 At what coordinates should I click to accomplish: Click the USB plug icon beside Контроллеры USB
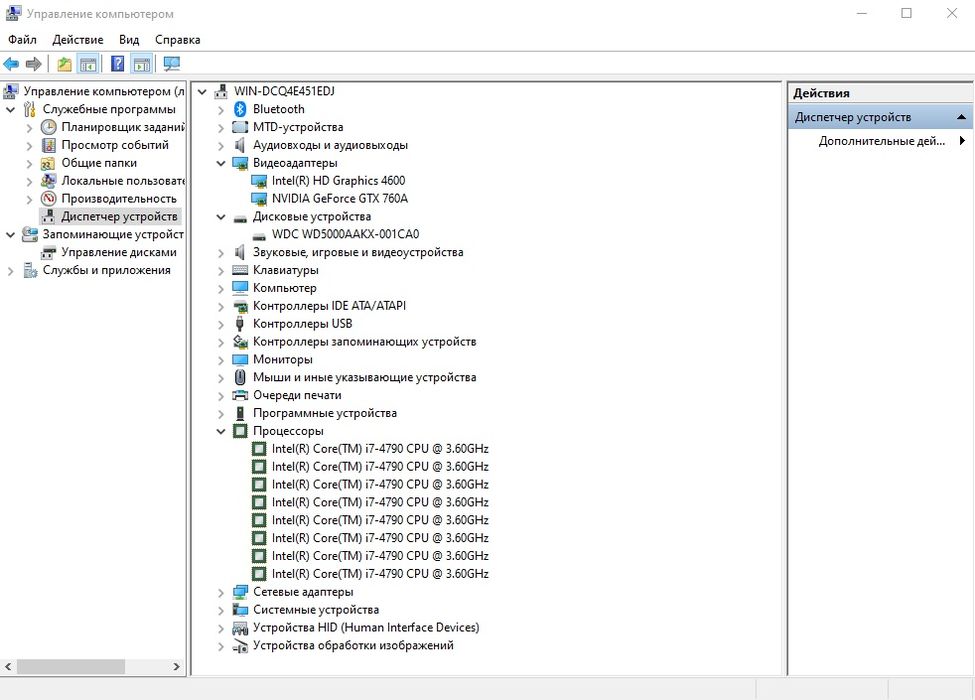(x=240, y=323)
